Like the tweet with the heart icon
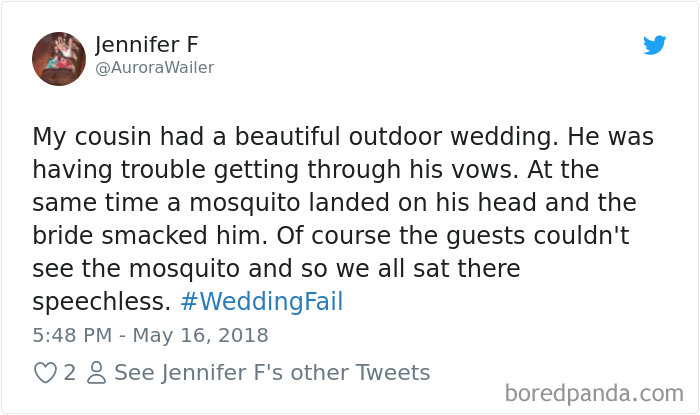The height and width of the screenshot is (415, 700). tap(45, 373)
